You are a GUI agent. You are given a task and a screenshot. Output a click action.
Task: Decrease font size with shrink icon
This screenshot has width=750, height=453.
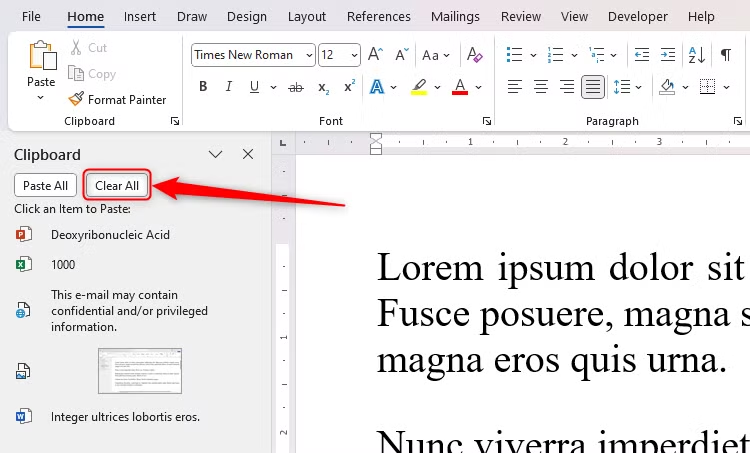pos(402,54)
